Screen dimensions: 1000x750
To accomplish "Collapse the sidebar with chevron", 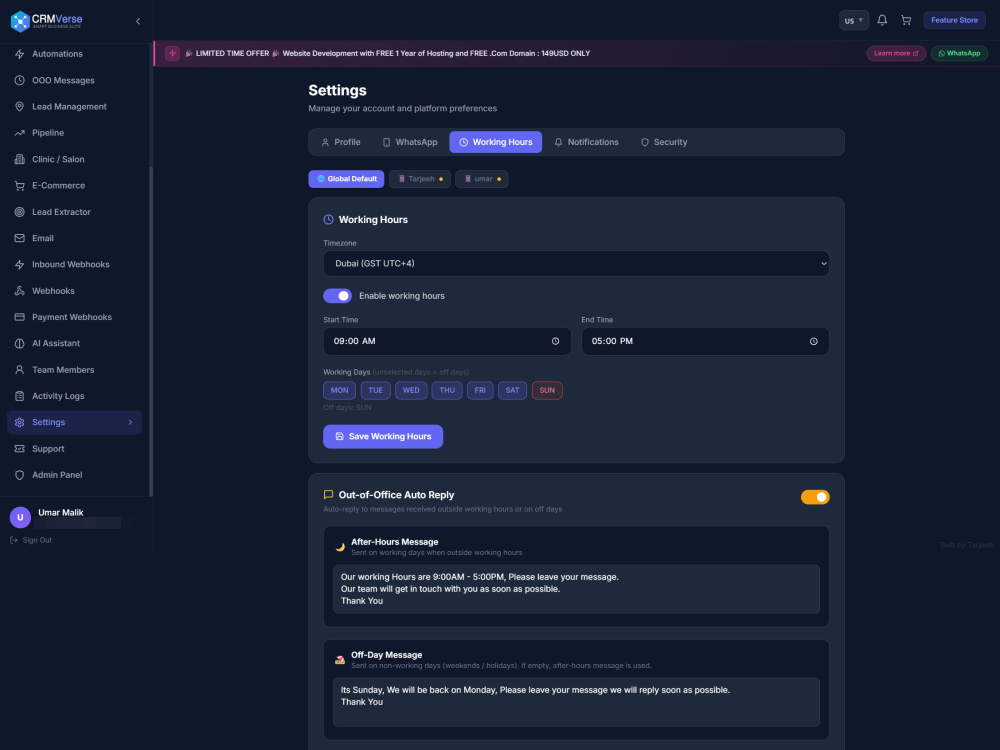I will pos(138,21).
